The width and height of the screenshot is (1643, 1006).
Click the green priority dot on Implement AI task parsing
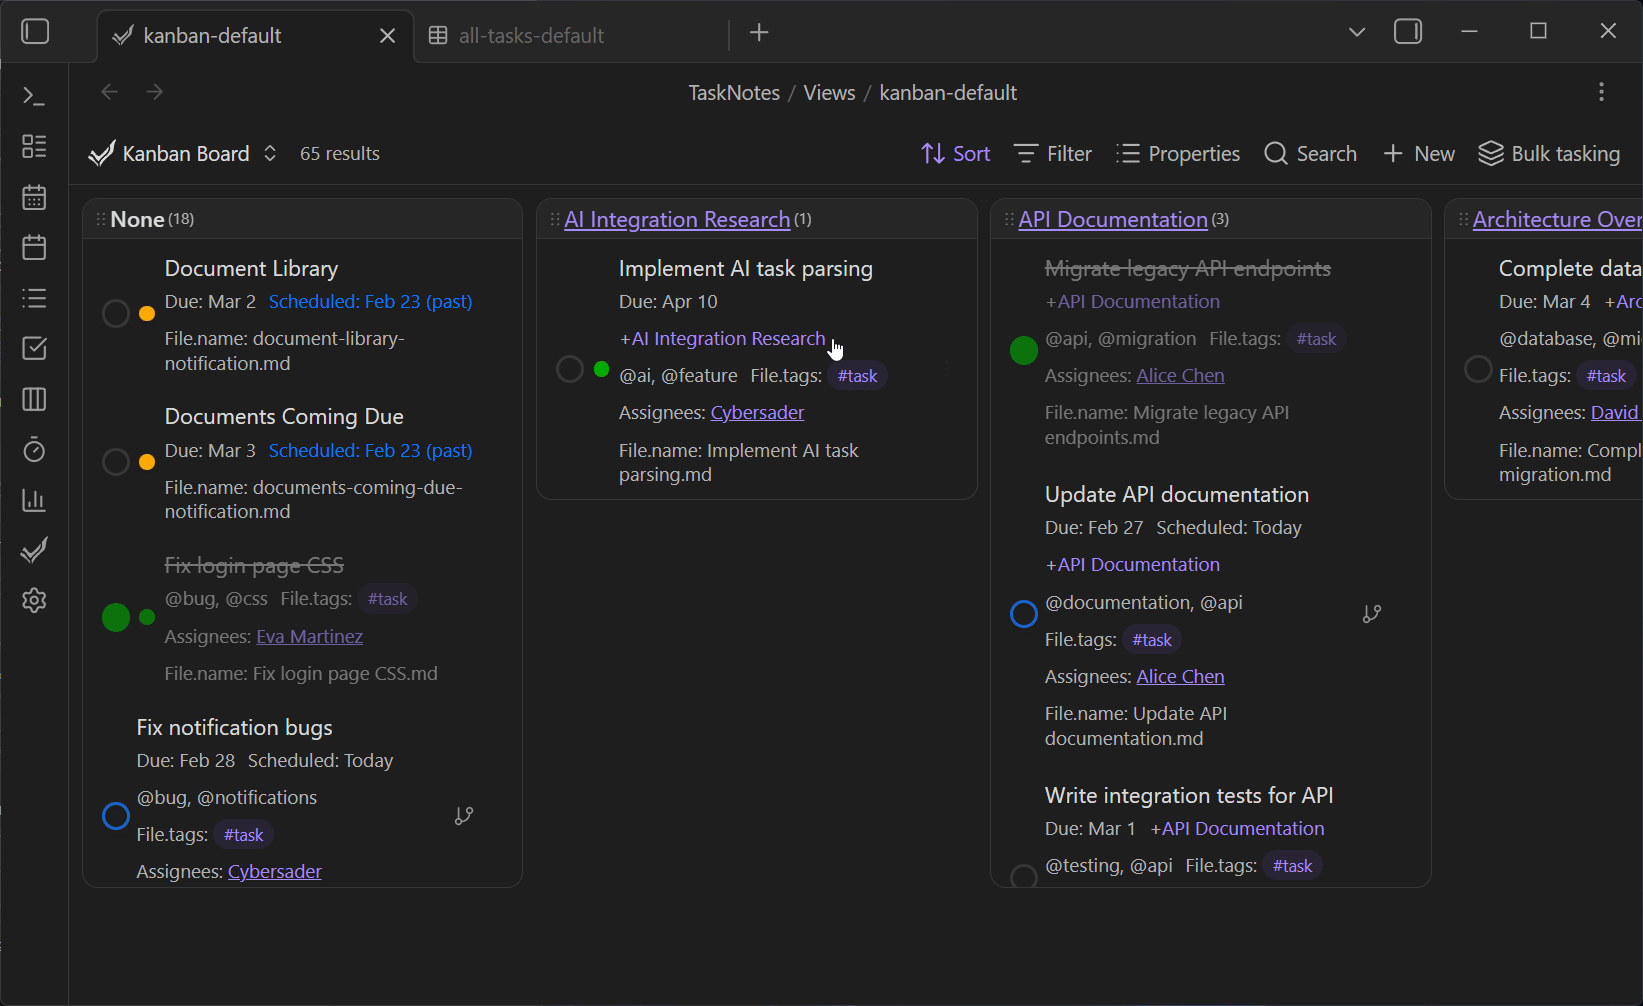tap(601, 369)
